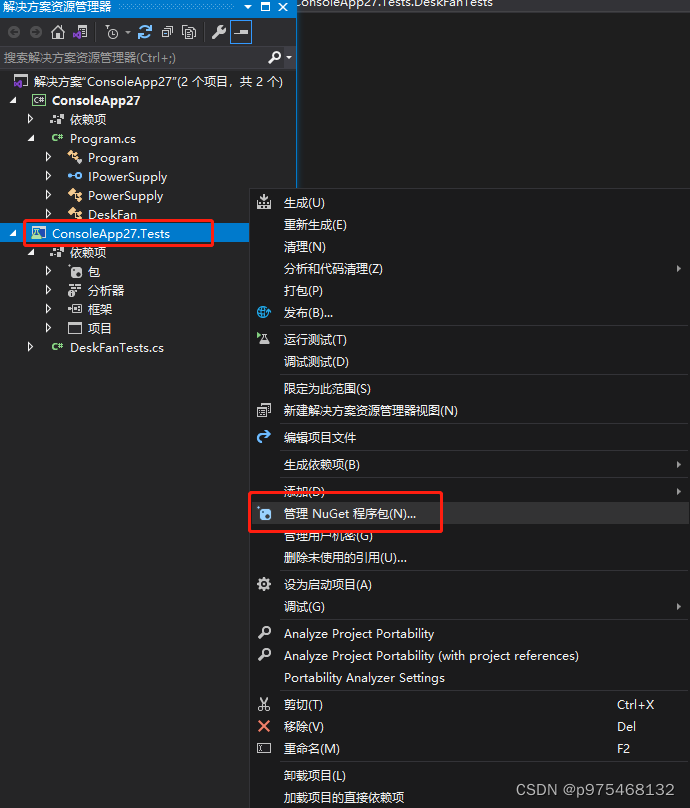Collapse all items in Solution Explorer
This screenshot has height=808, width=690.
click(167, 32)
